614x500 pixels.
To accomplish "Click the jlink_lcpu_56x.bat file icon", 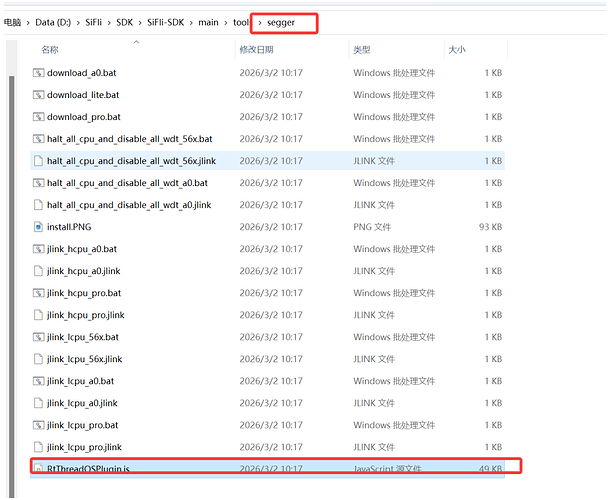I will click(38, 337).
